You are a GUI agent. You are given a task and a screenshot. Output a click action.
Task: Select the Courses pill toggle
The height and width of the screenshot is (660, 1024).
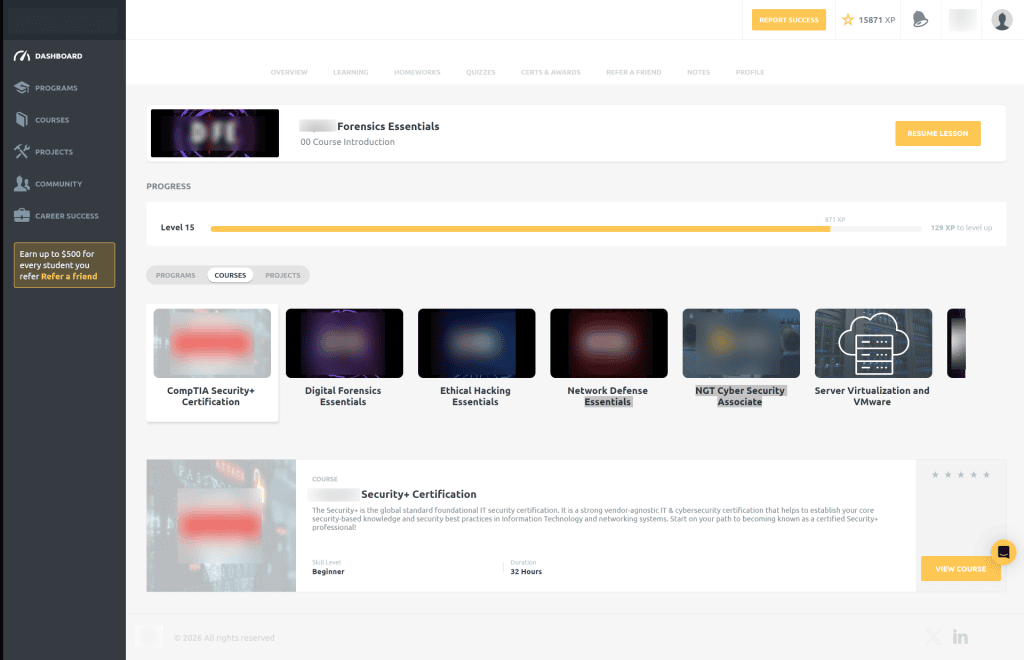click(231, 275)
